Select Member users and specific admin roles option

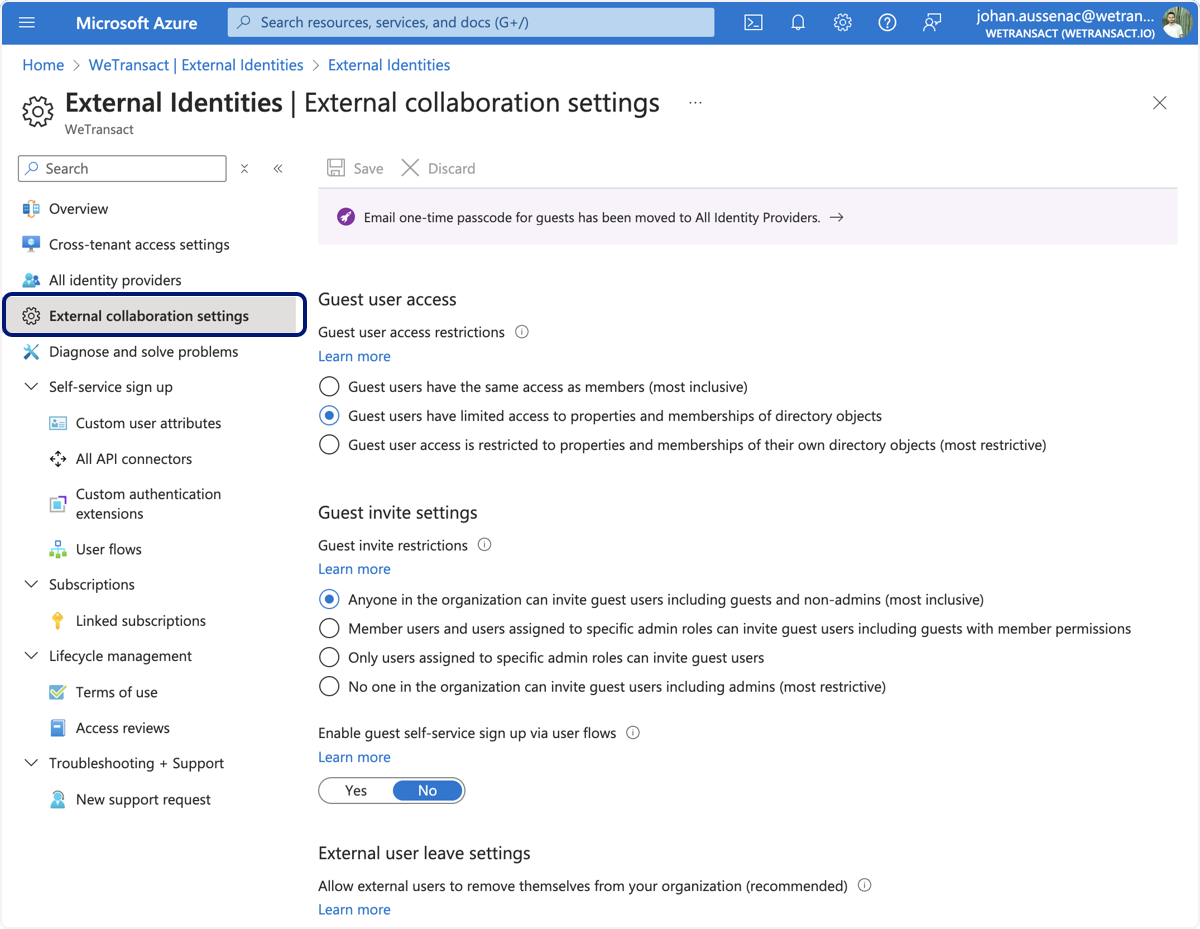pos(329,629)
